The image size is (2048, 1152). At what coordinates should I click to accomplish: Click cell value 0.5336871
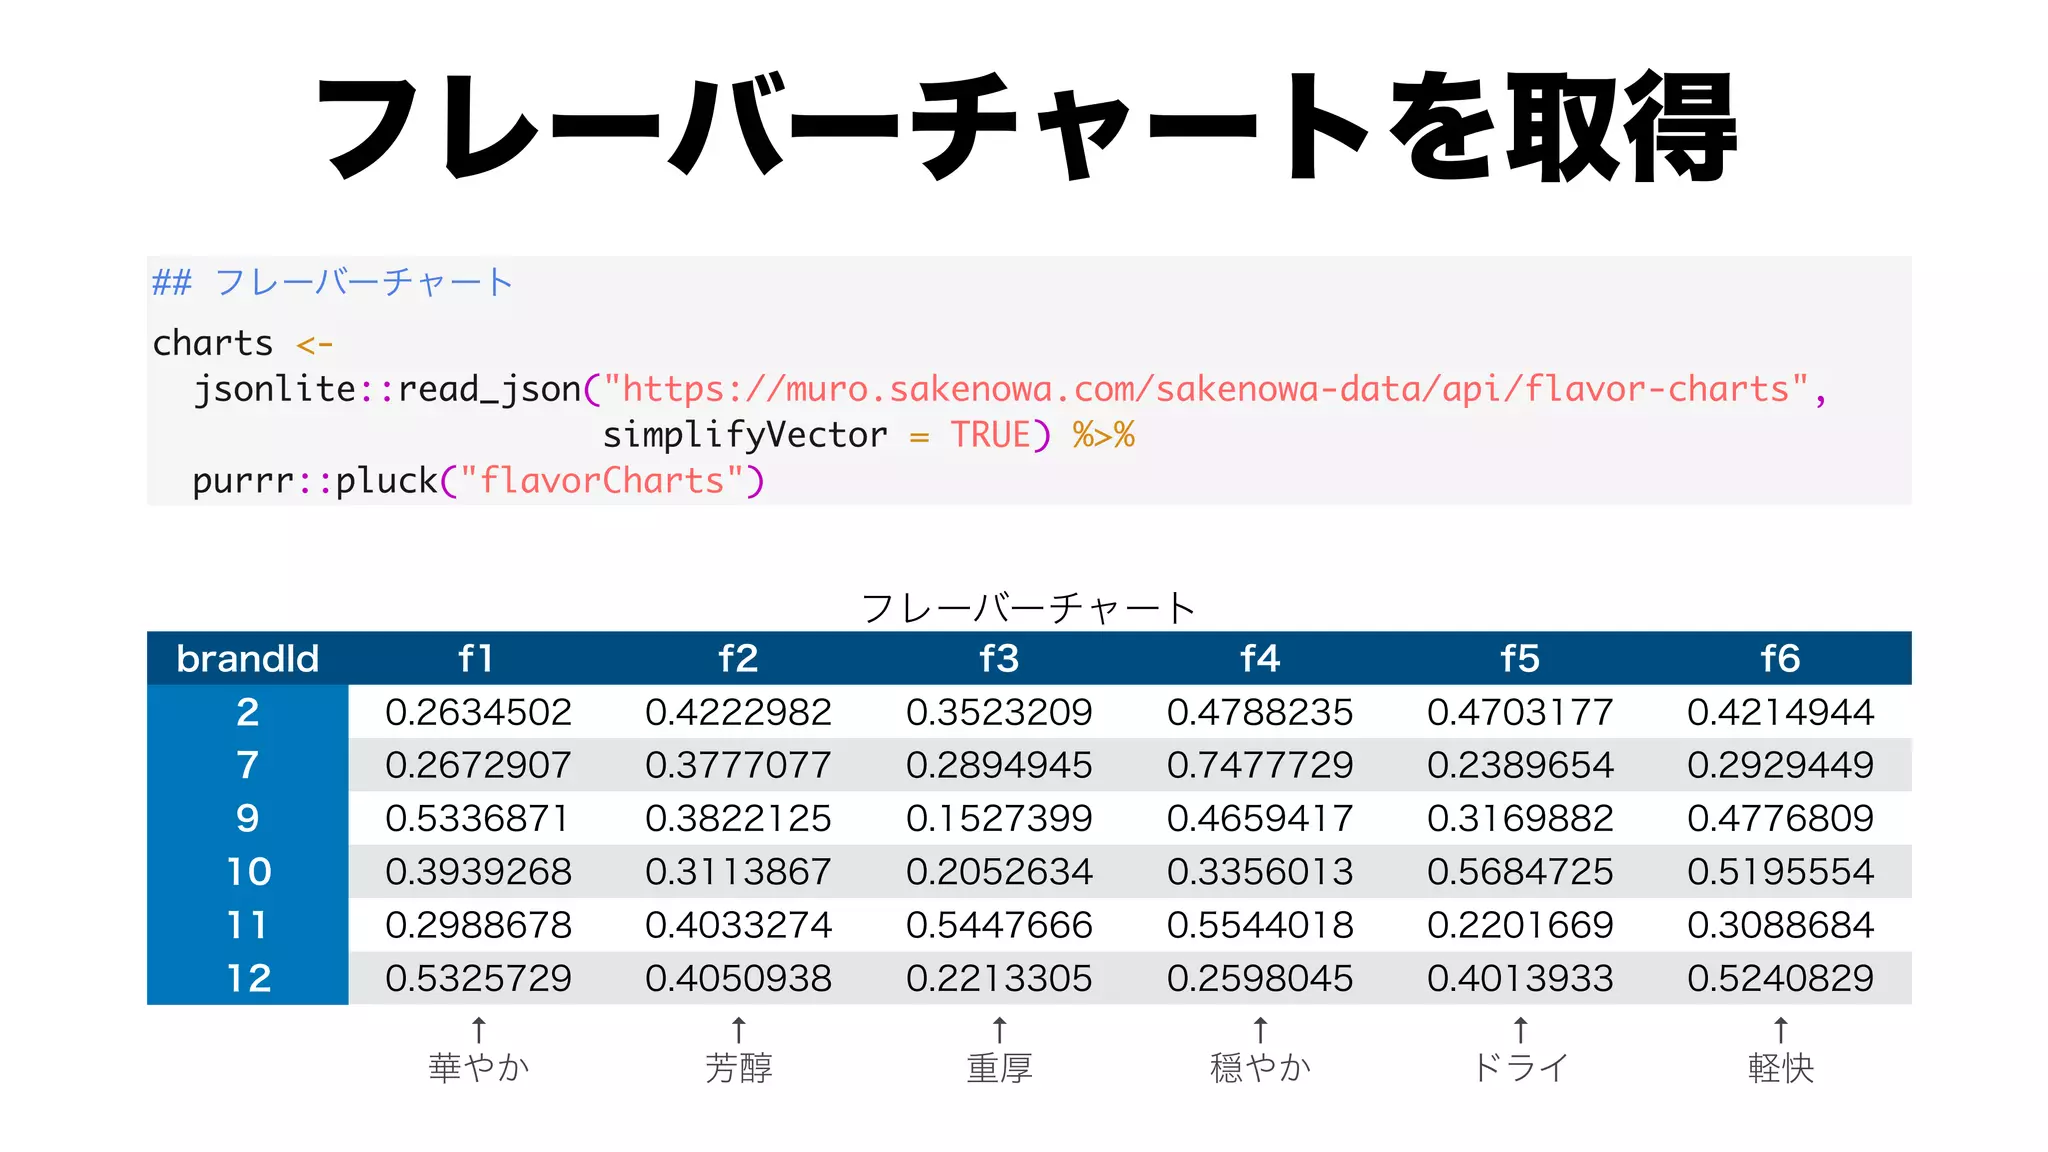click(x=478, y=818)
